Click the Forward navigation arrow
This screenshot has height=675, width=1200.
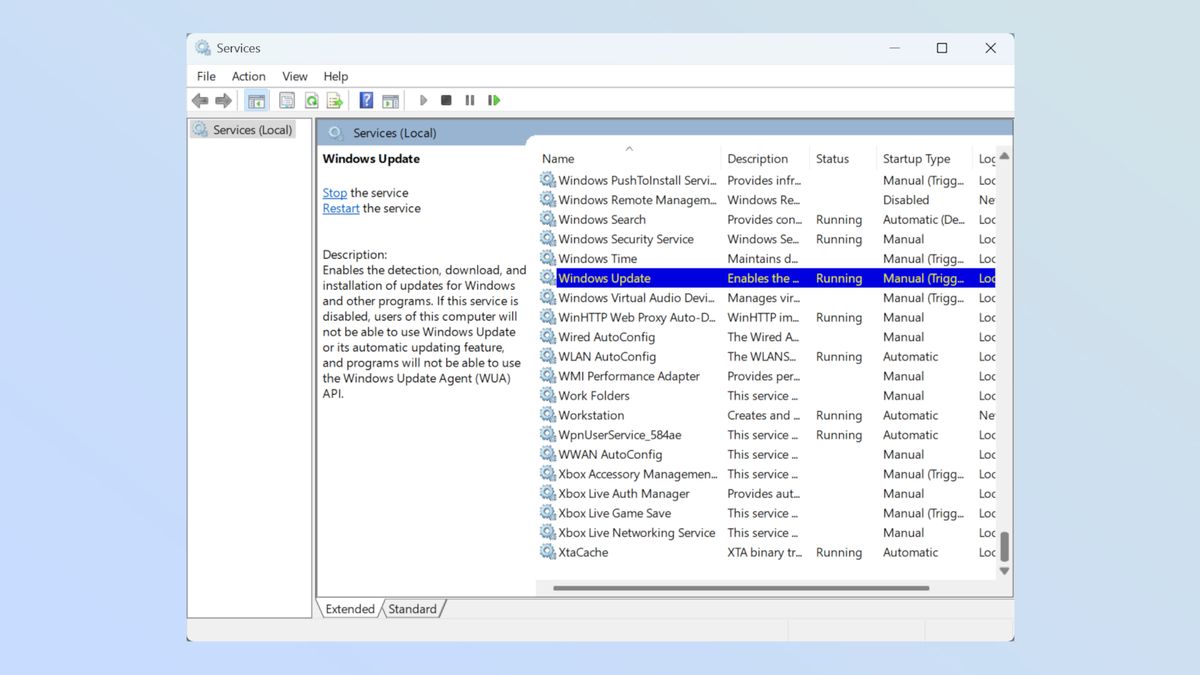pyautogui.click(x=222, y=99)
